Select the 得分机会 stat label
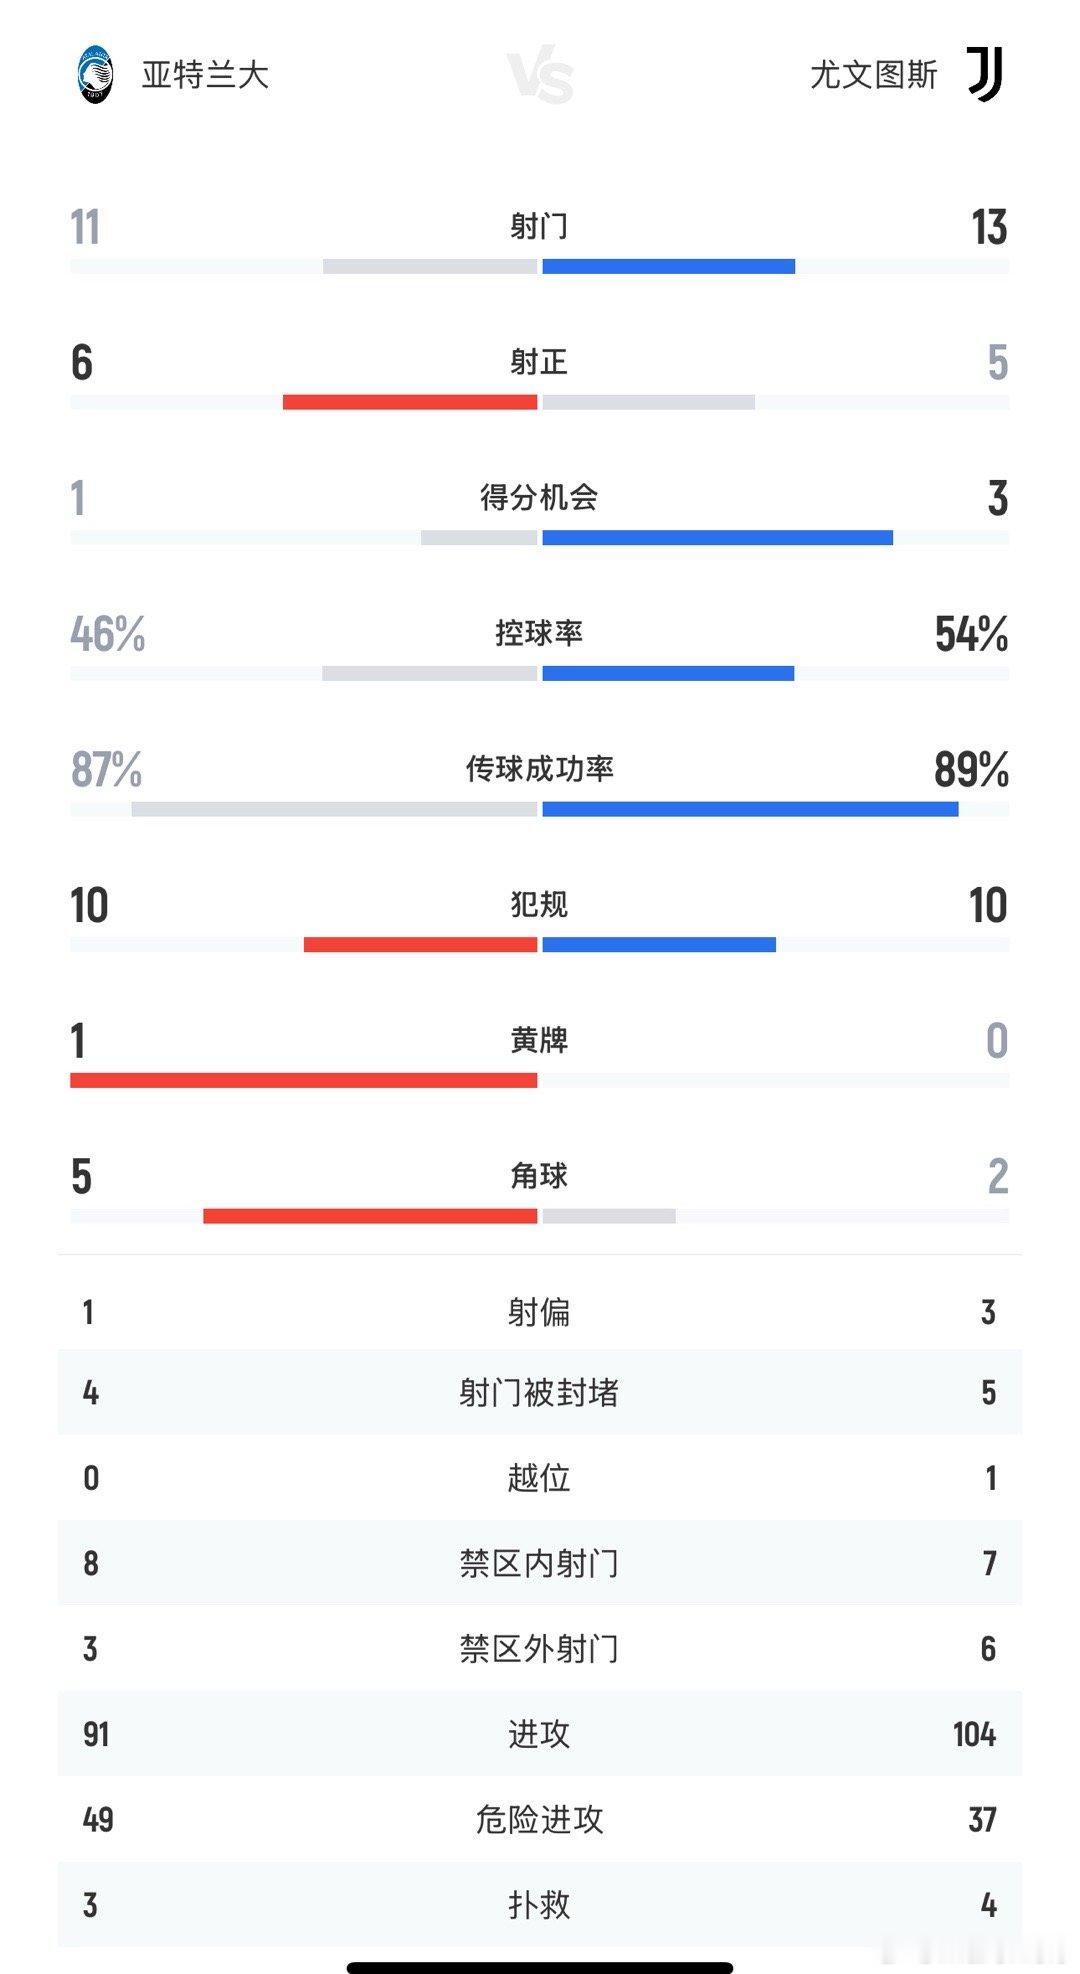This screenshot has width=1080, height=1974. [x=539, y=497]
